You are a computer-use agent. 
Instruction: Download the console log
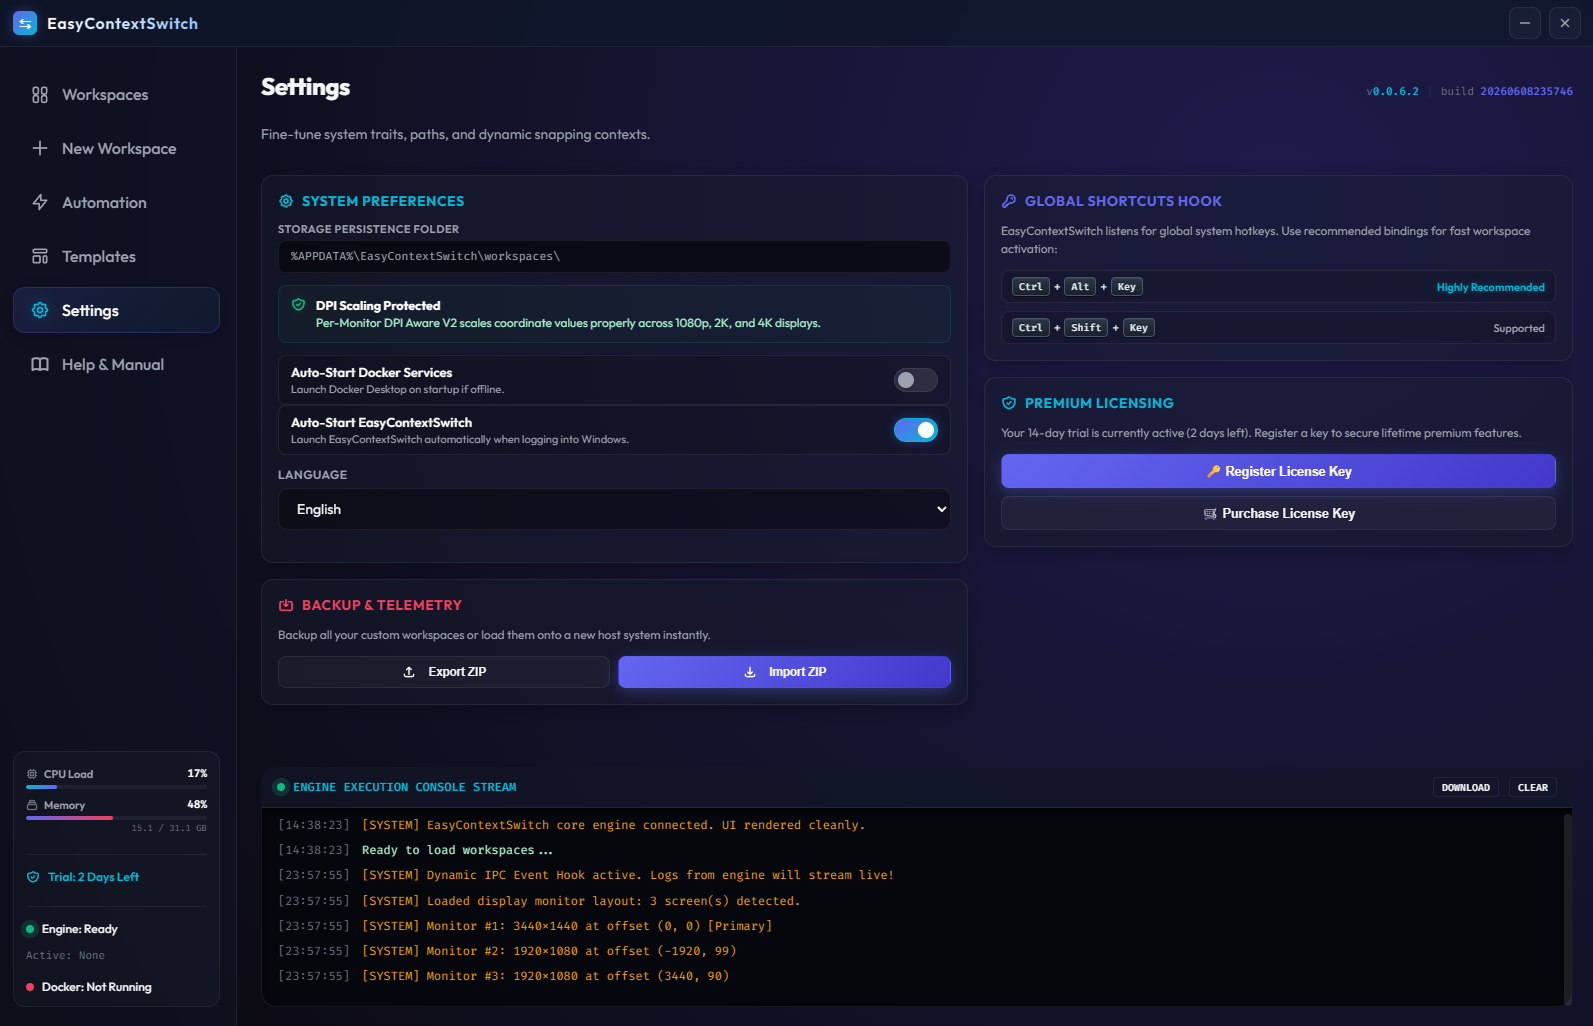click(x=1465, y=788)
